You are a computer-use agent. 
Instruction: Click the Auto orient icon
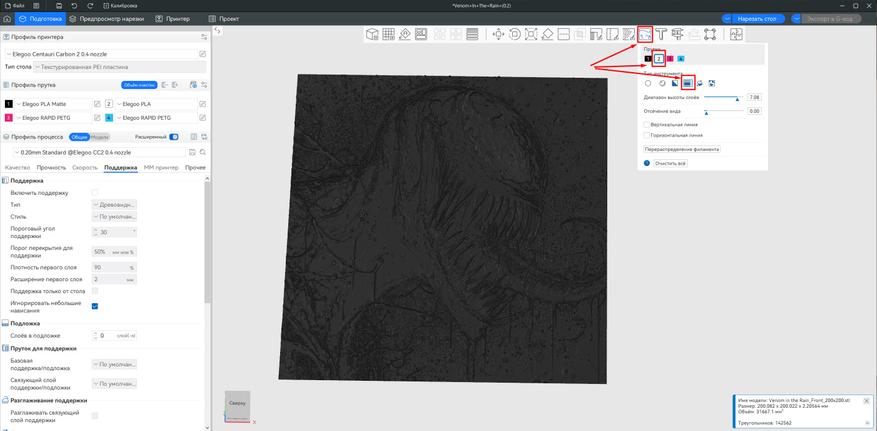click(x=405, y=35)
